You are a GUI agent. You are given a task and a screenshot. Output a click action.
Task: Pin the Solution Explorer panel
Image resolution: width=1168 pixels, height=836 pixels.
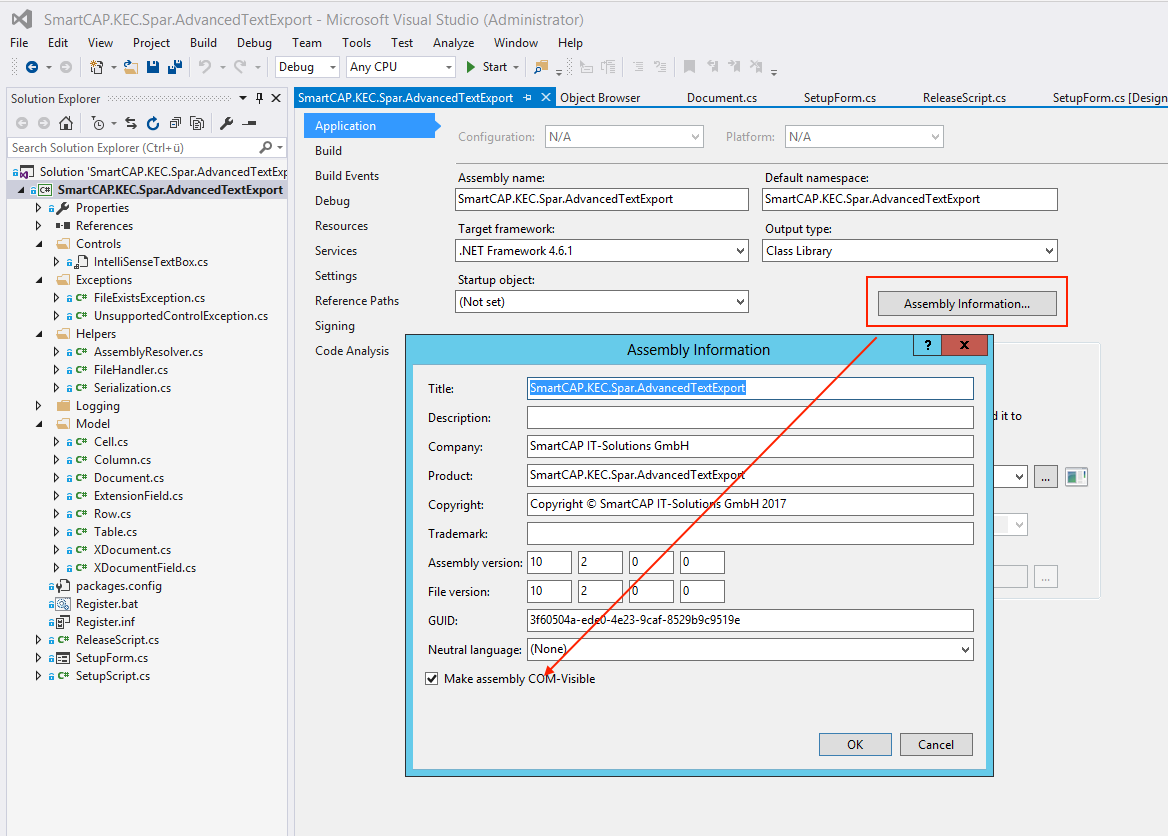259,98
